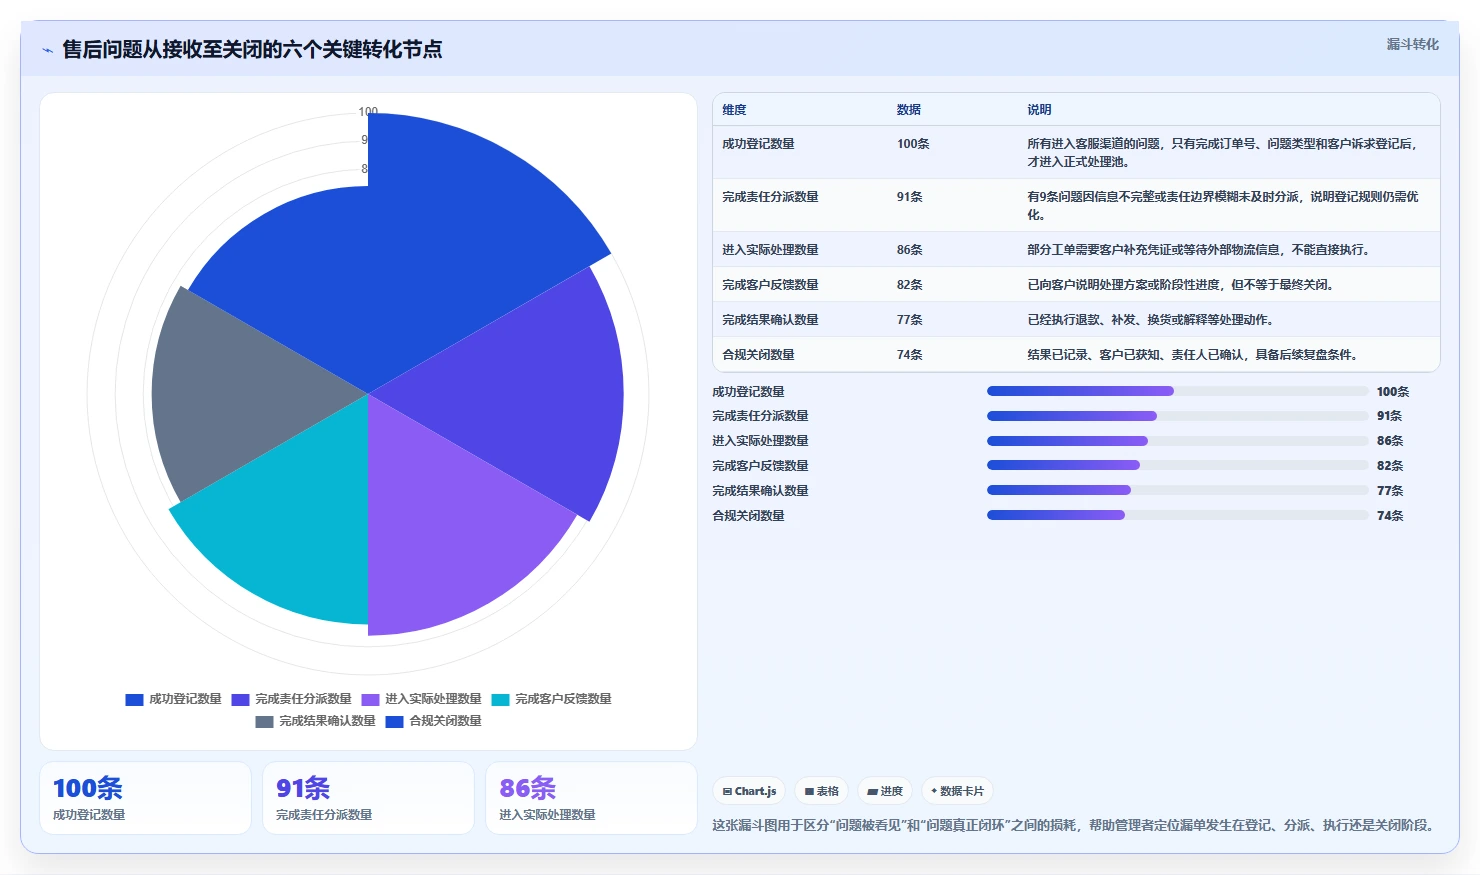The image size is (1480, 875).
Task: Toggle 成功登记数量 legend item in chart
Action: [x=173, y=699]
